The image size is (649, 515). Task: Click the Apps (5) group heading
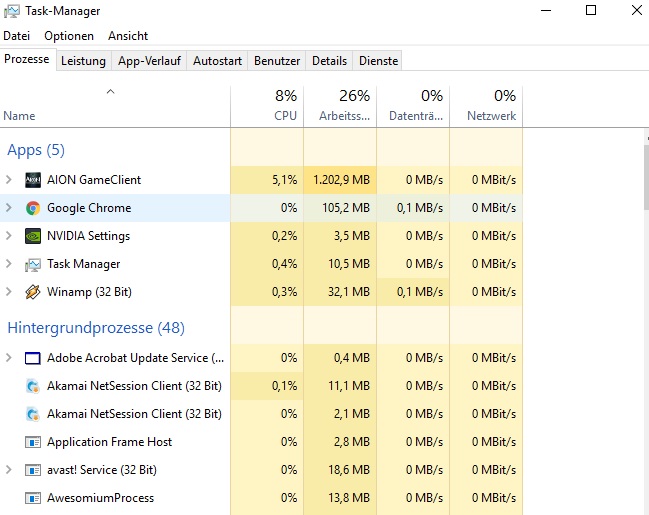coord(36,150)
